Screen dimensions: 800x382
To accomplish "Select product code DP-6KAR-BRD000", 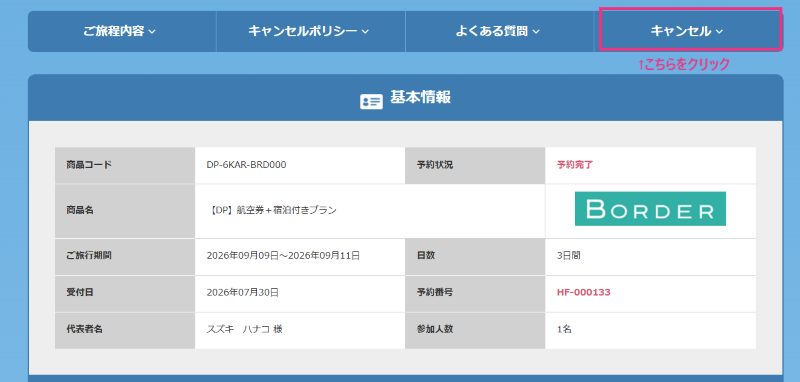I will point(246,165).
